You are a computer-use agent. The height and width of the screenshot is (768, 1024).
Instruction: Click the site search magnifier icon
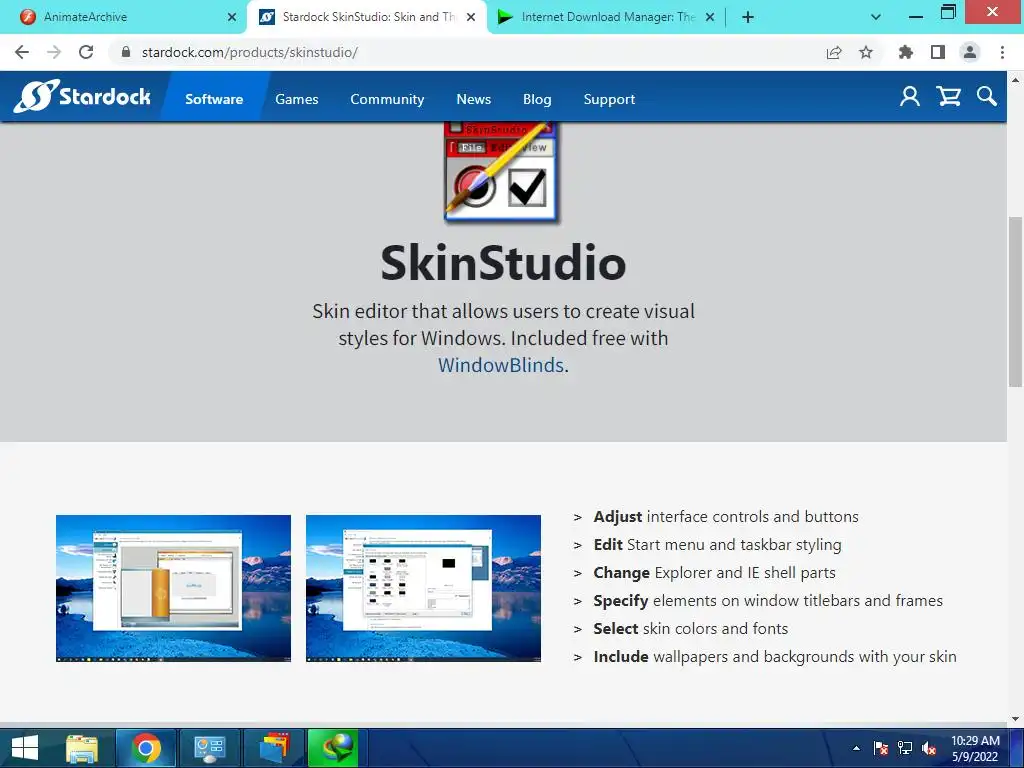pyautogui.click(x=987, y=97)
